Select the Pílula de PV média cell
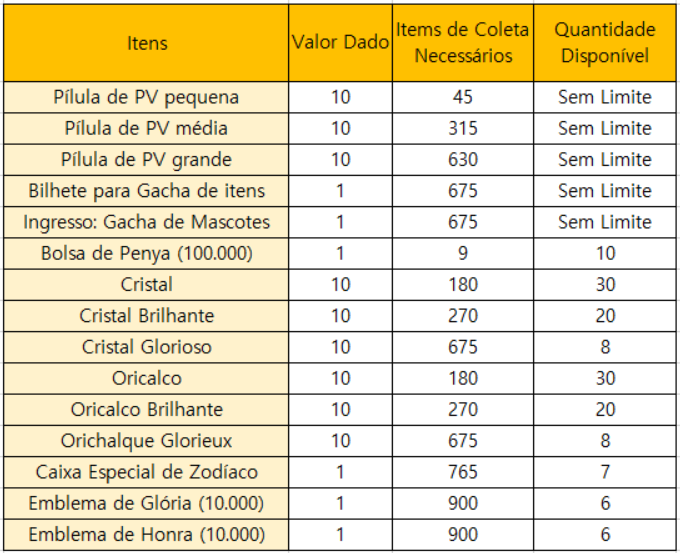Viewport: 680px width, 553px height. tap(147, 128)
